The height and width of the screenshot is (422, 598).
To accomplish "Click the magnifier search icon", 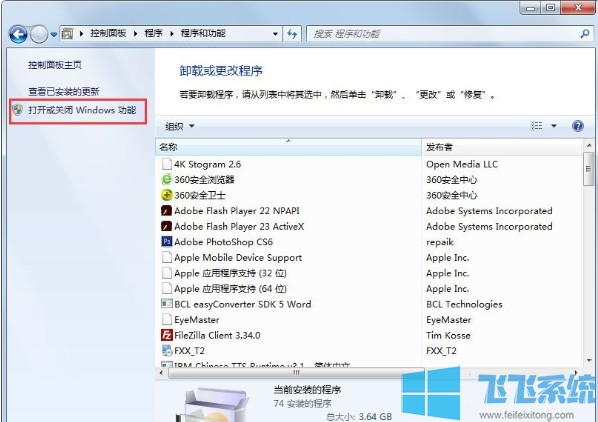I will [x=585, y=34].
